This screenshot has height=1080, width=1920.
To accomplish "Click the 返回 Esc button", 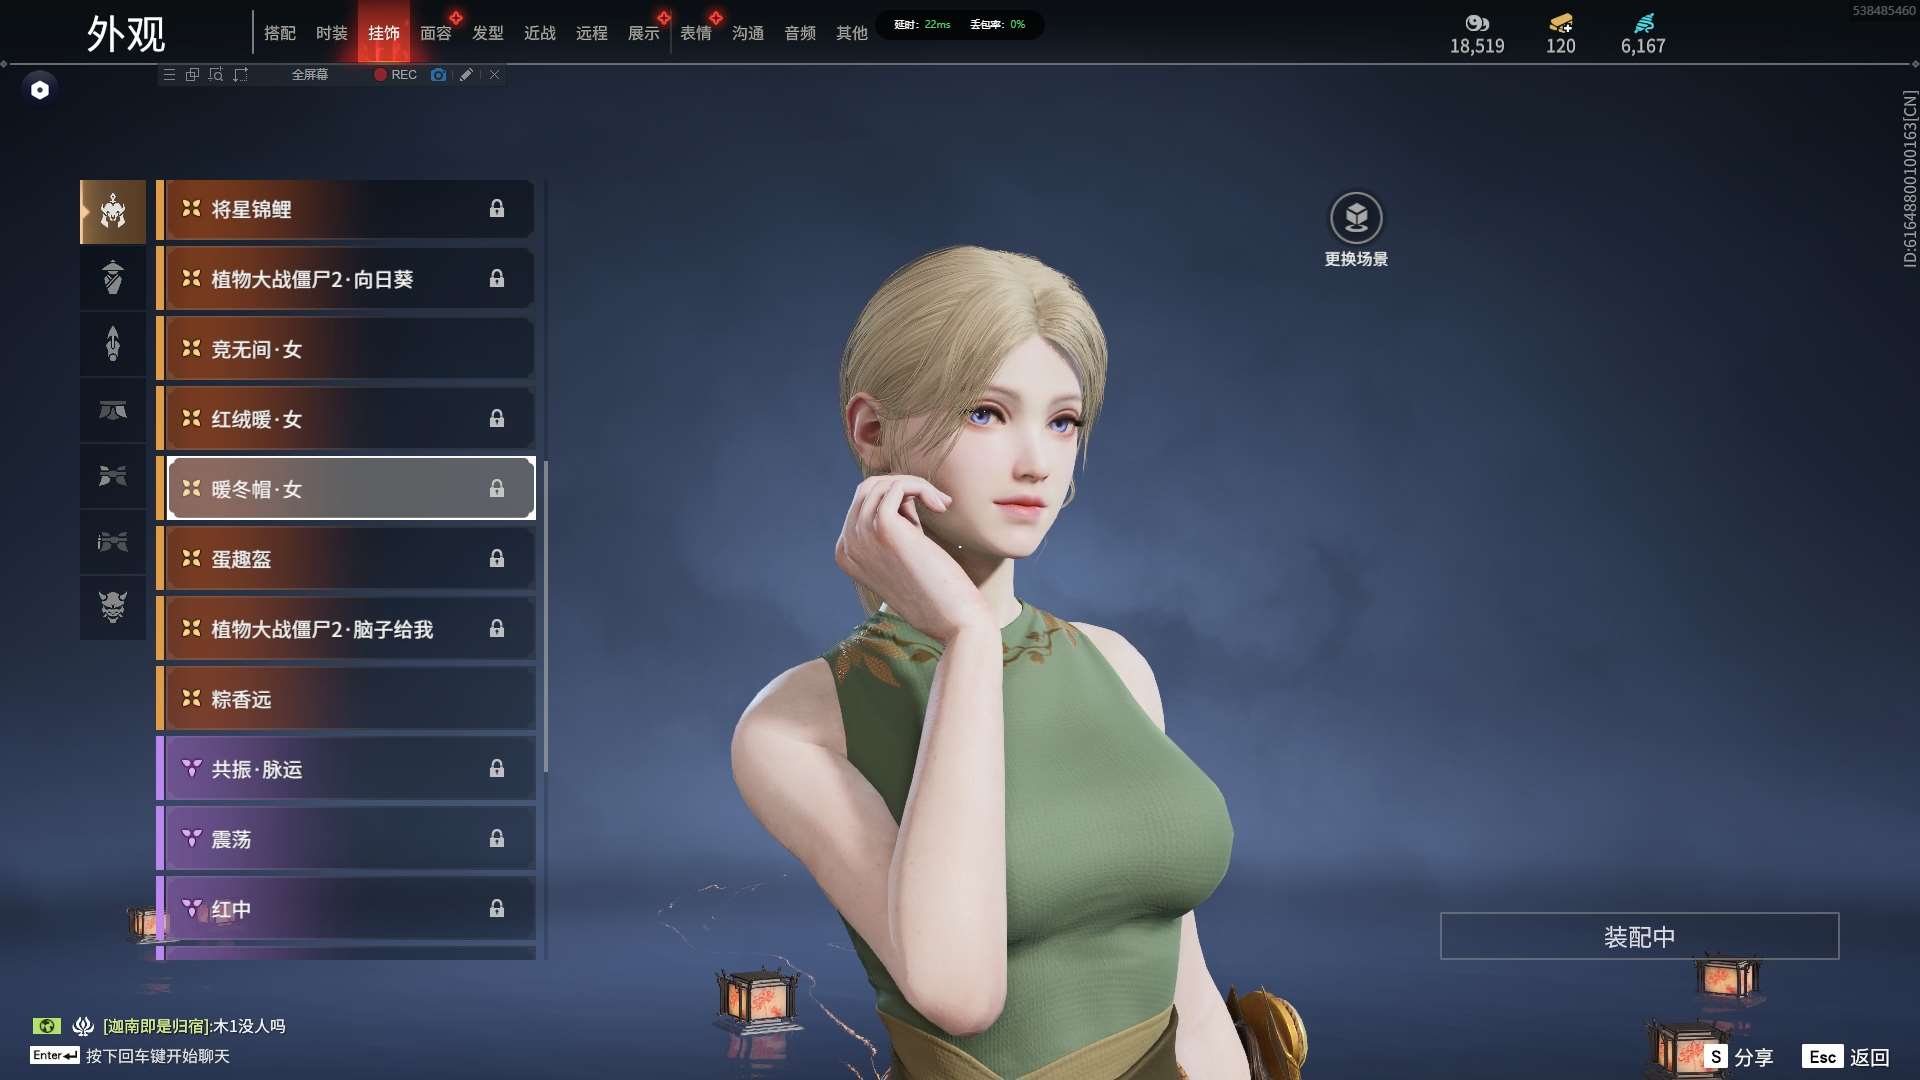I will point(1846,1057).
